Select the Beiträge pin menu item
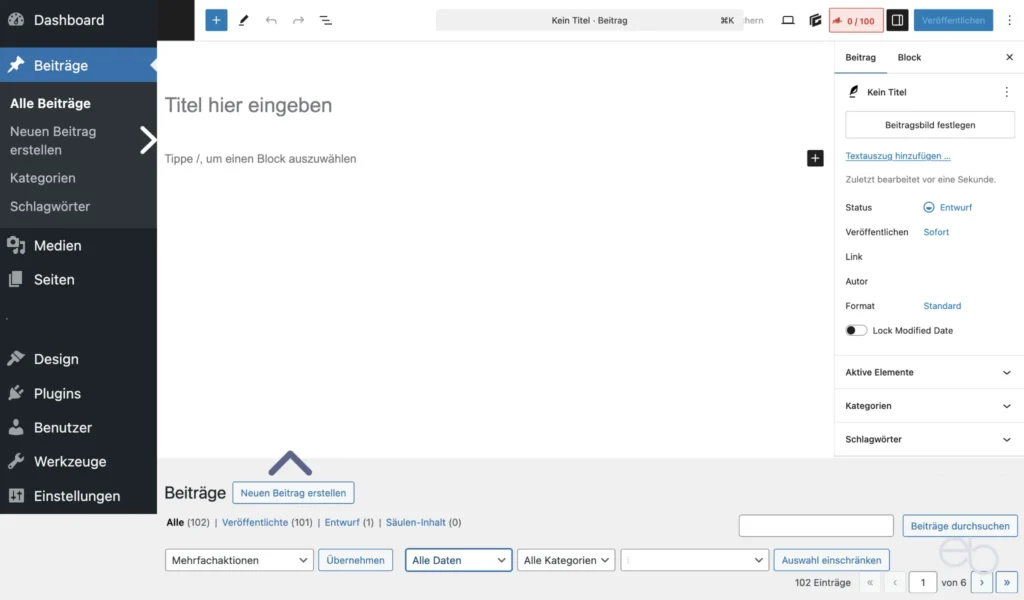This screenshot has height=600, width=1024. [x=78, y=65]
